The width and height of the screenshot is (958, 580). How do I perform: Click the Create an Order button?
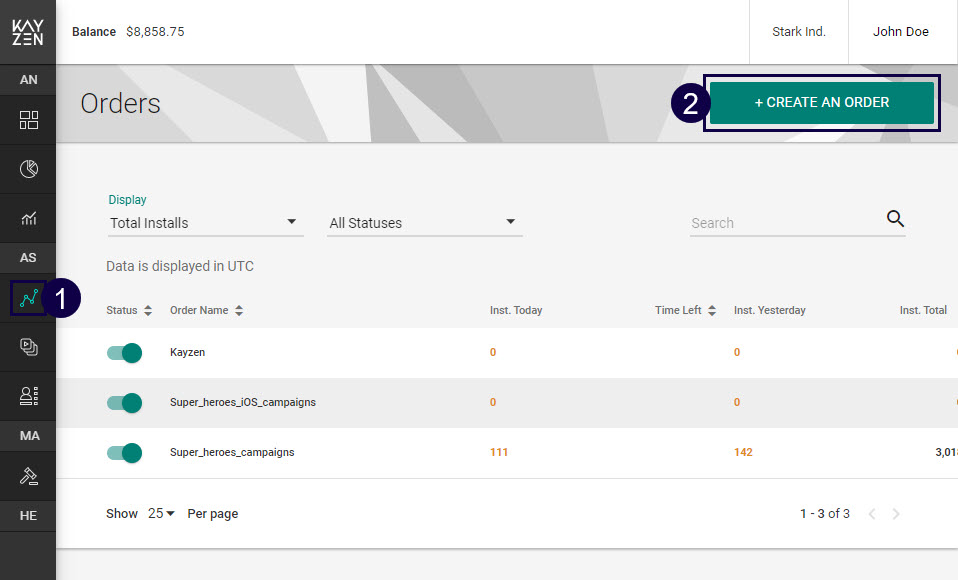[821, 103]
